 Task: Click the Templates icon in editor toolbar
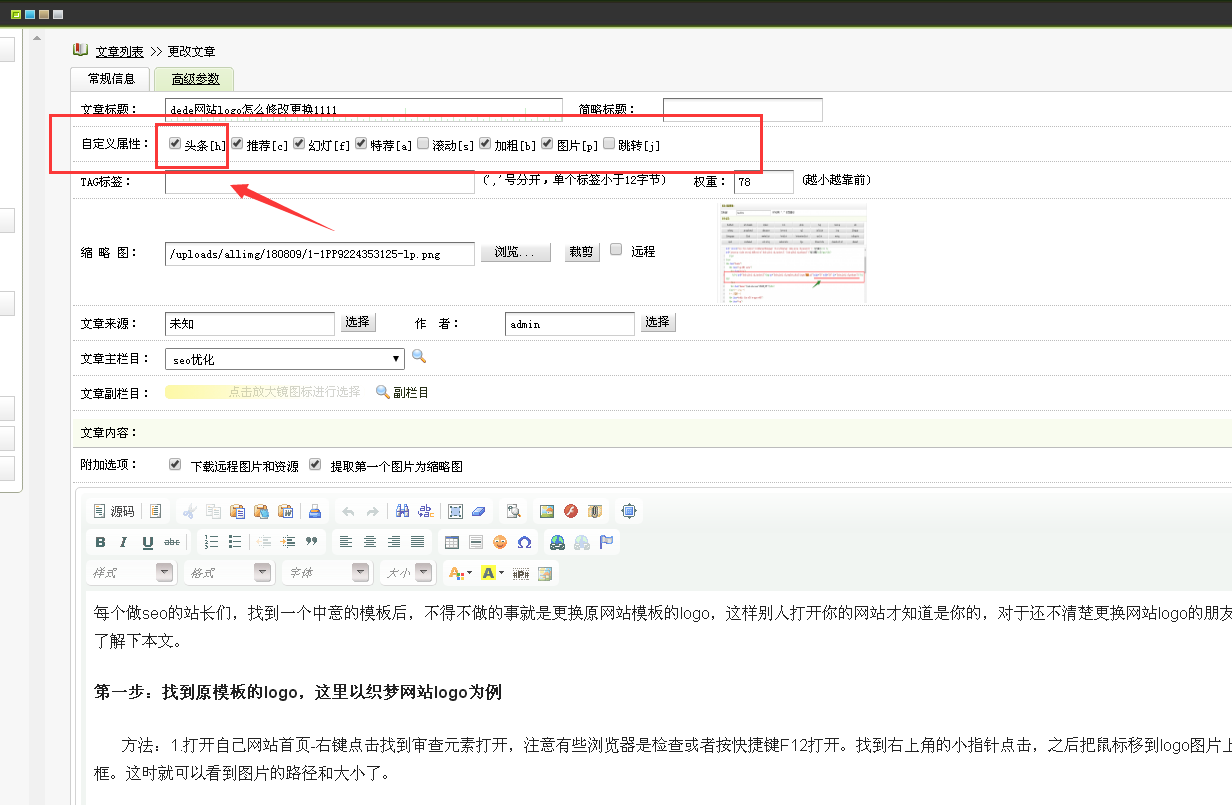[156, 511]
